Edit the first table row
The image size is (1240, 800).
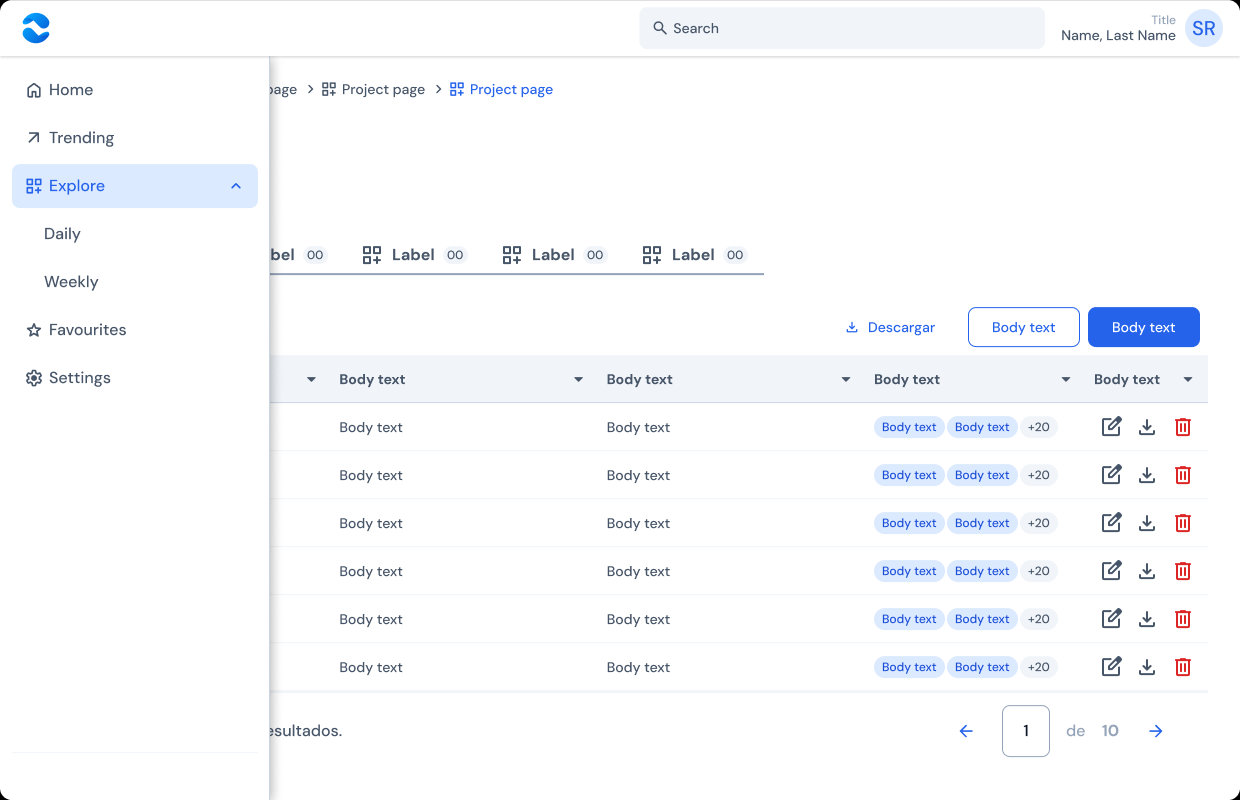click(x=1111, y=427)
